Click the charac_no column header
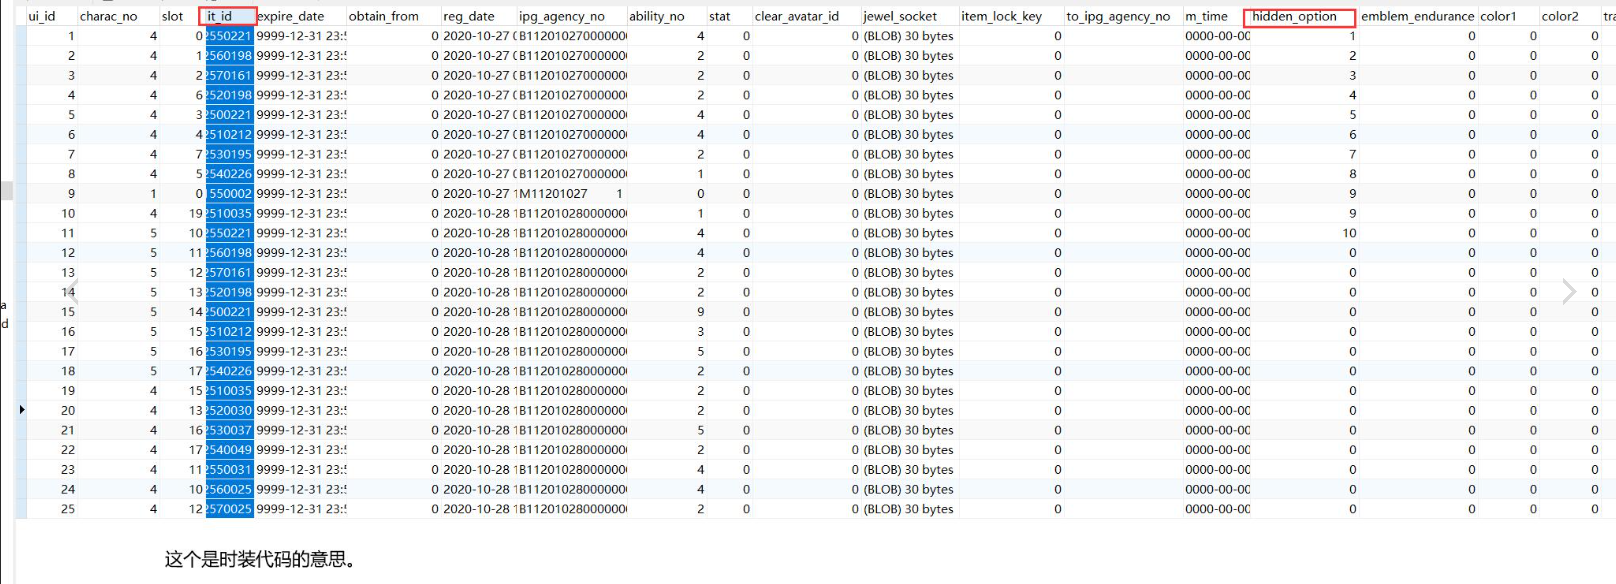The image size is (1616, 584). pos(108,16)
